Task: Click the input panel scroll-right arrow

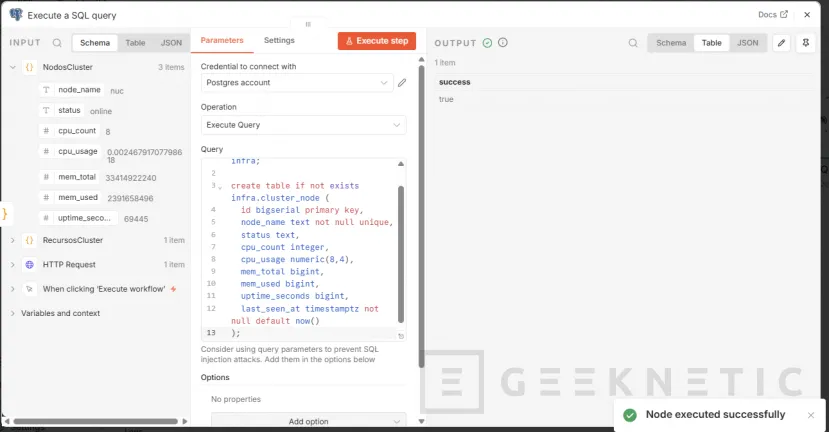Action: [x=185, y=421]
